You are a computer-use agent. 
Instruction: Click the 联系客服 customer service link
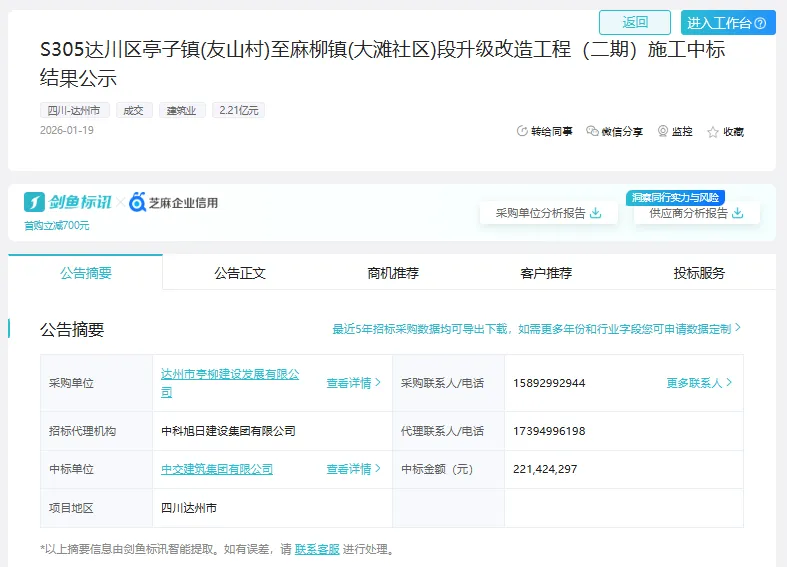(318, 549)
